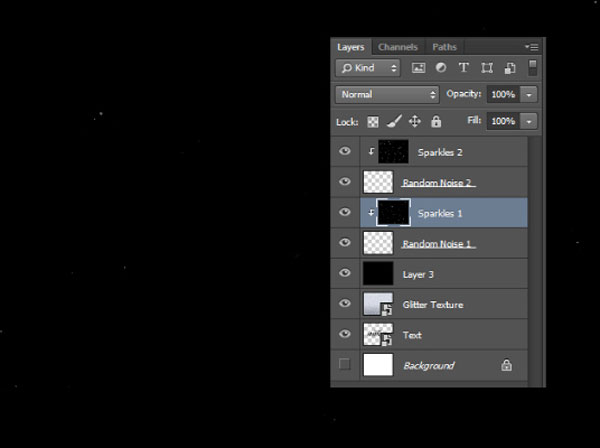This screenshot has width=600, height=448.
Task: Select the Random Noise 2 thumbnail
Action: [378, 182]
